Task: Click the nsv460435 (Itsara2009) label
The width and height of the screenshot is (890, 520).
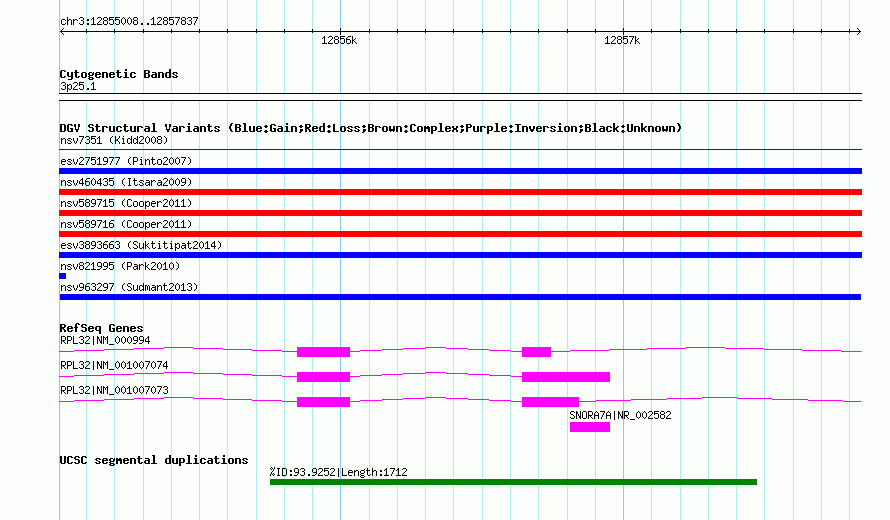Action: 126,182
